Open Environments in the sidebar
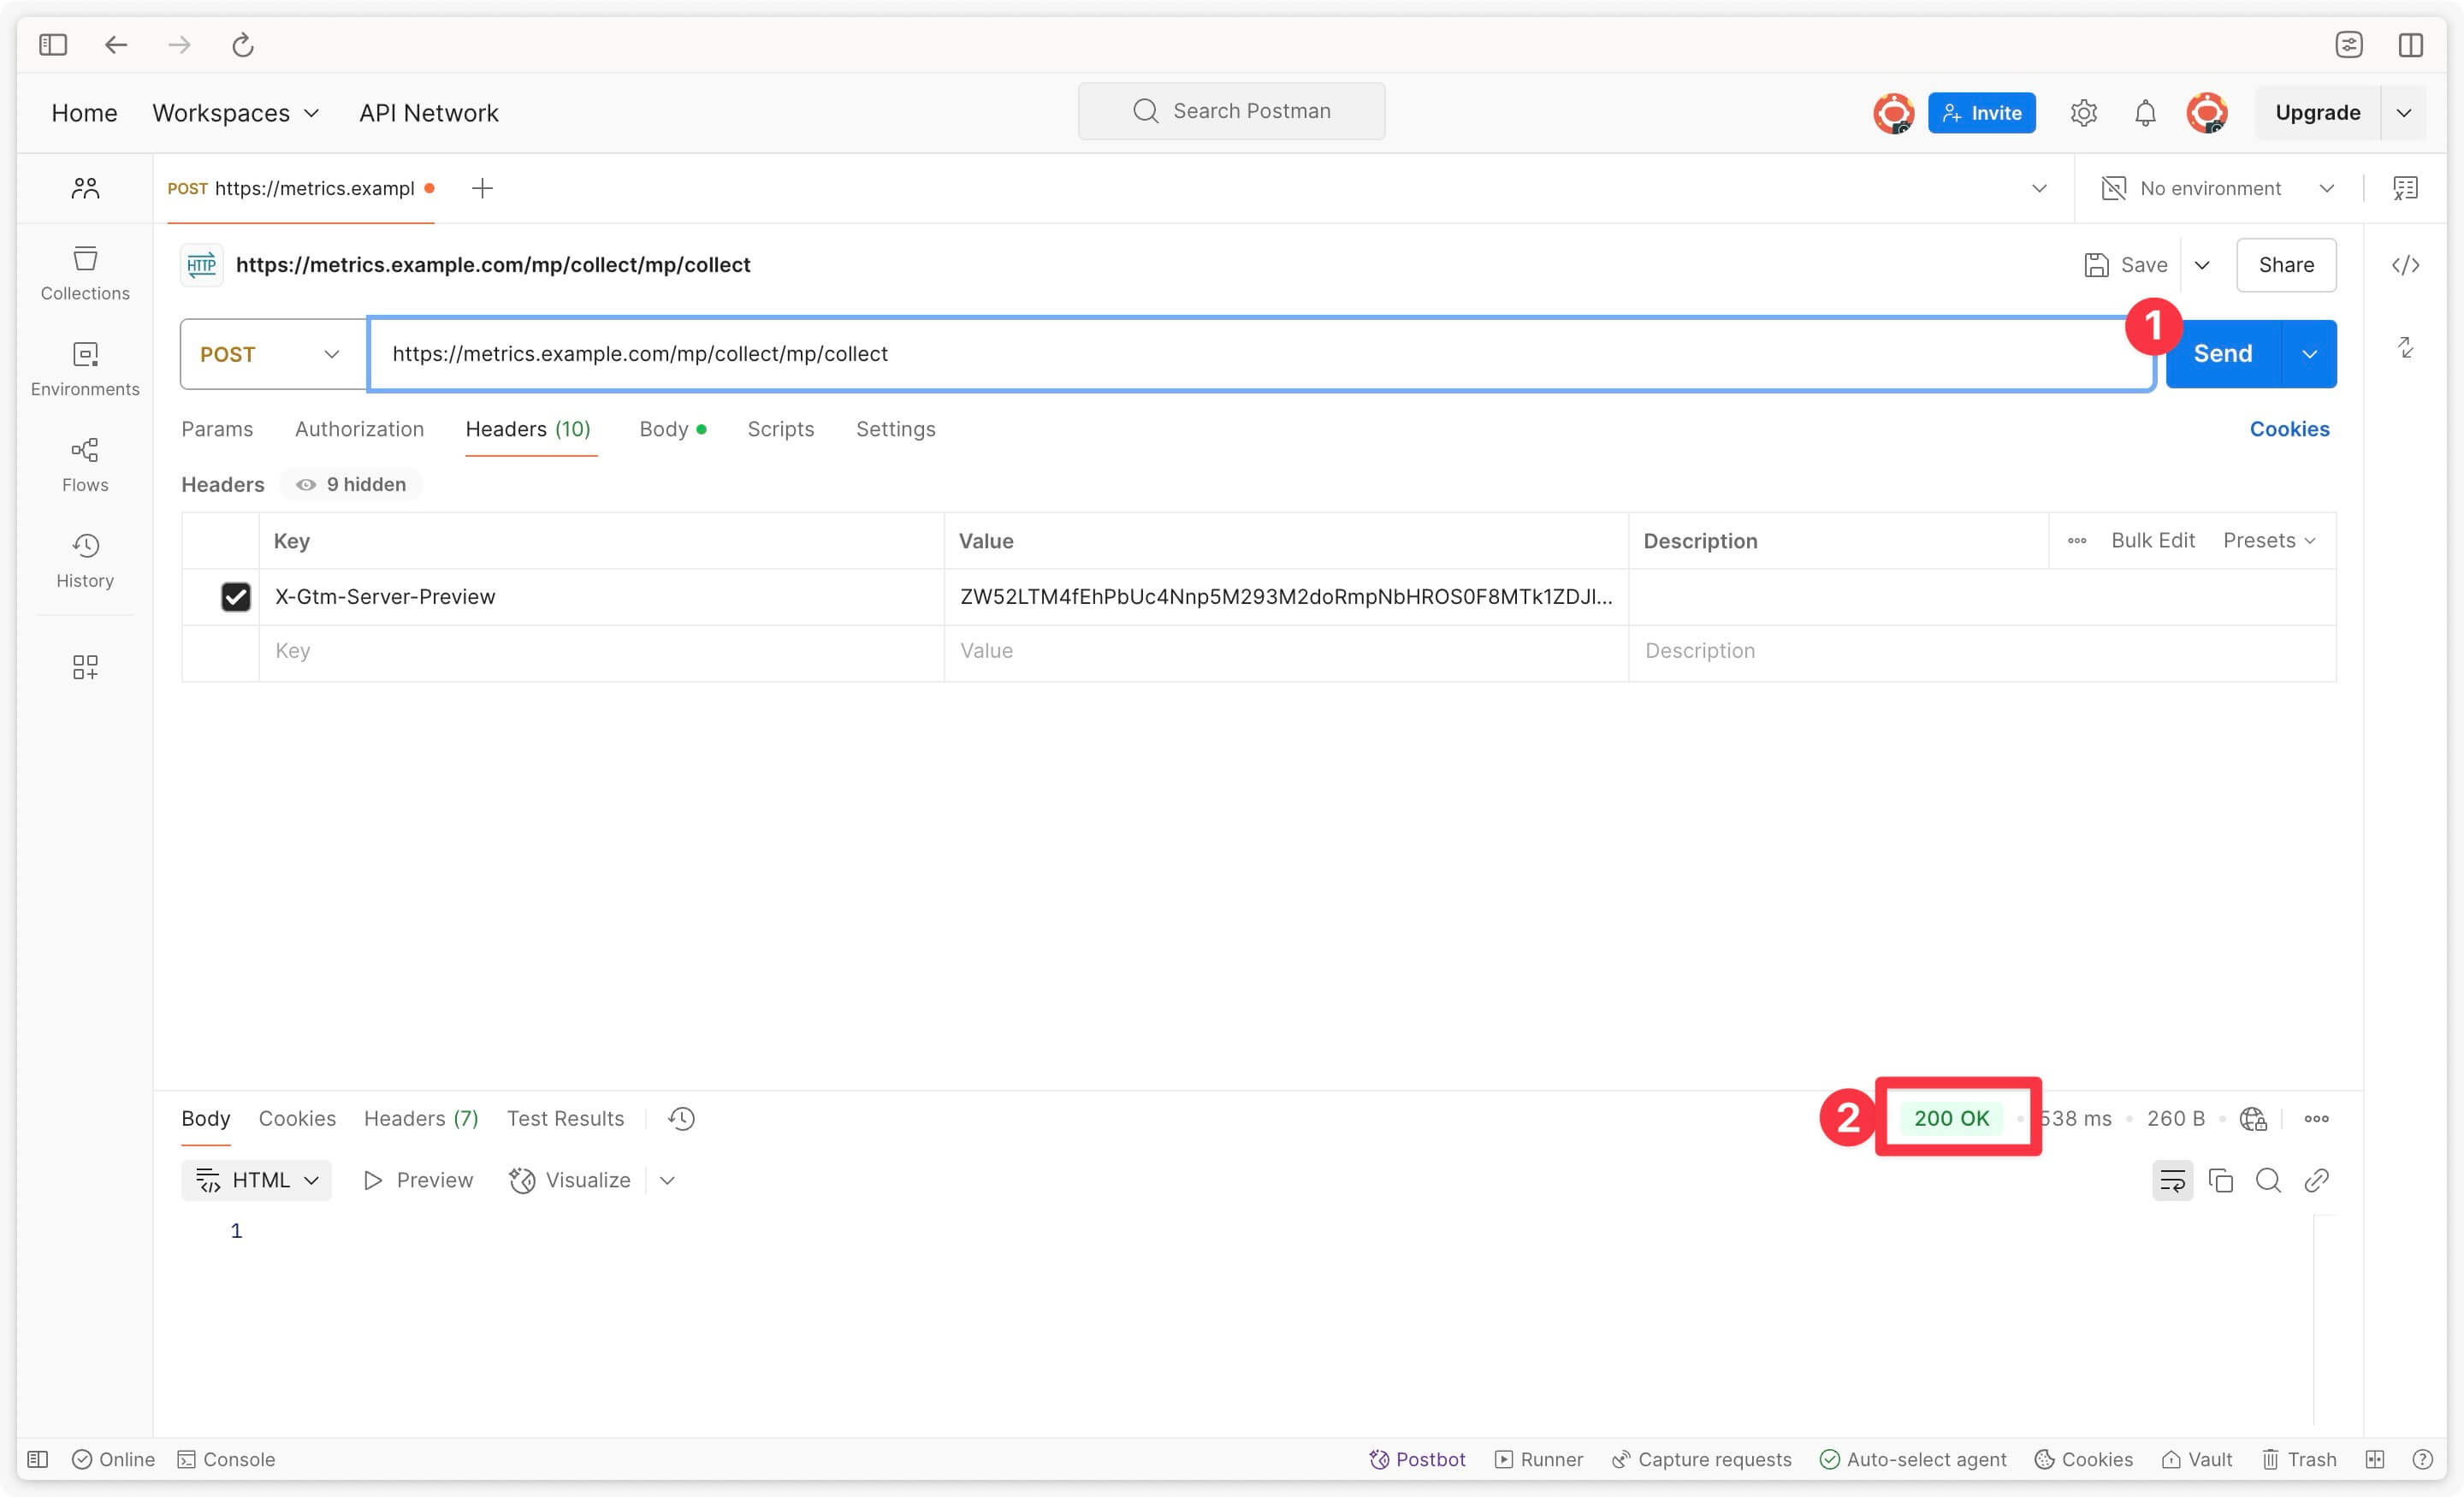Viewport: 2464px width, 1497px height. (85, 369)
